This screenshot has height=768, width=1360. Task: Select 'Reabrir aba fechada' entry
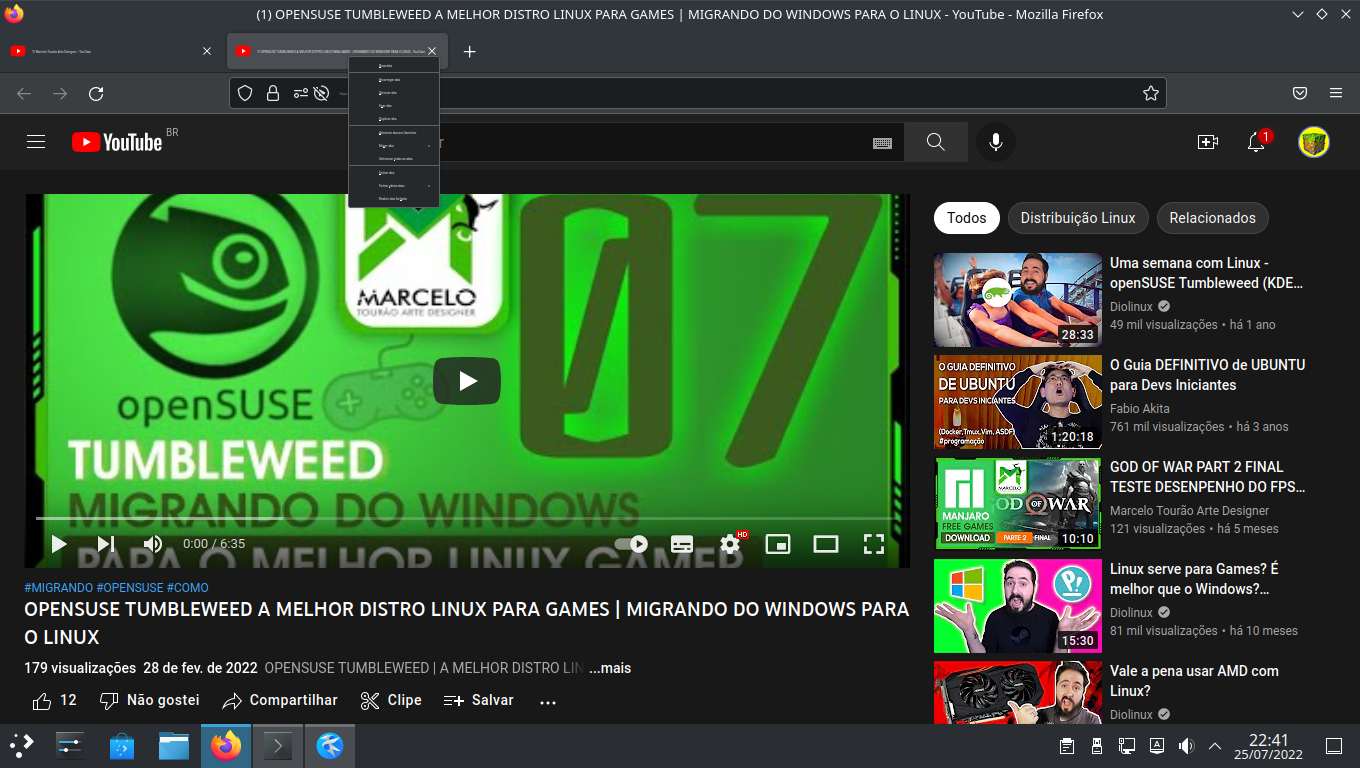[x=393, y=199]
